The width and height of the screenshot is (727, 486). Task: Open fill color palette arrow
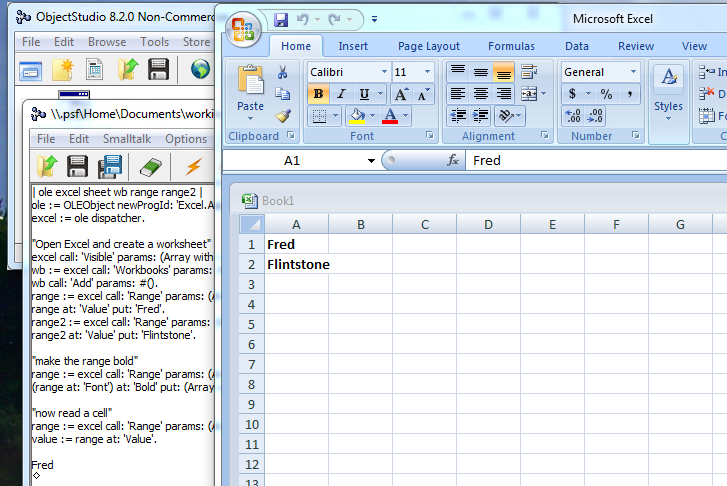click(x=373, y=115)
